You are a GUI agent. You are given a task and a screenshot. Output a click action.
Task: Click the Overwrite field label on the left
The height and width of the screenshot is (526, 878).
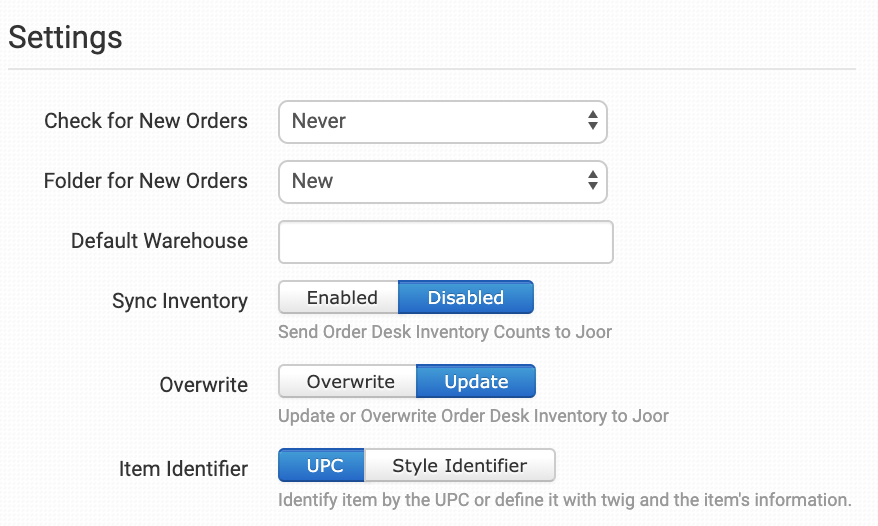click(204, 385)
